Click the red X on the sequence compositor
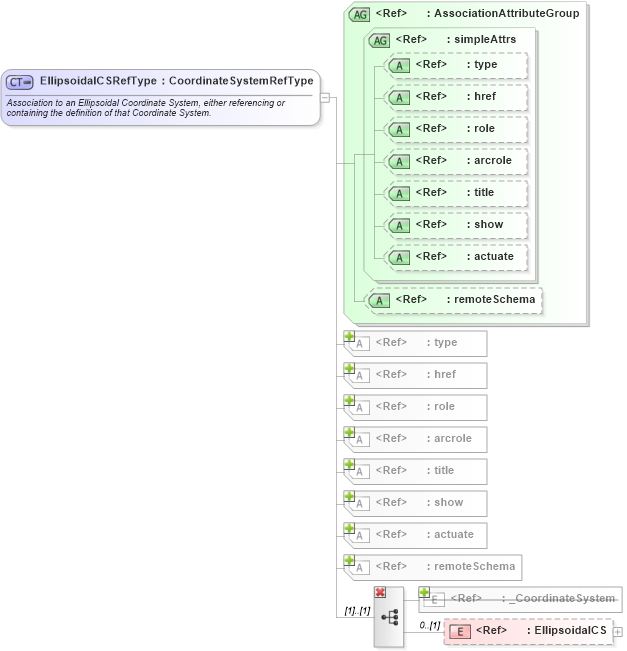The width and height of the screenshot is (627, 651). coord(380,592)
